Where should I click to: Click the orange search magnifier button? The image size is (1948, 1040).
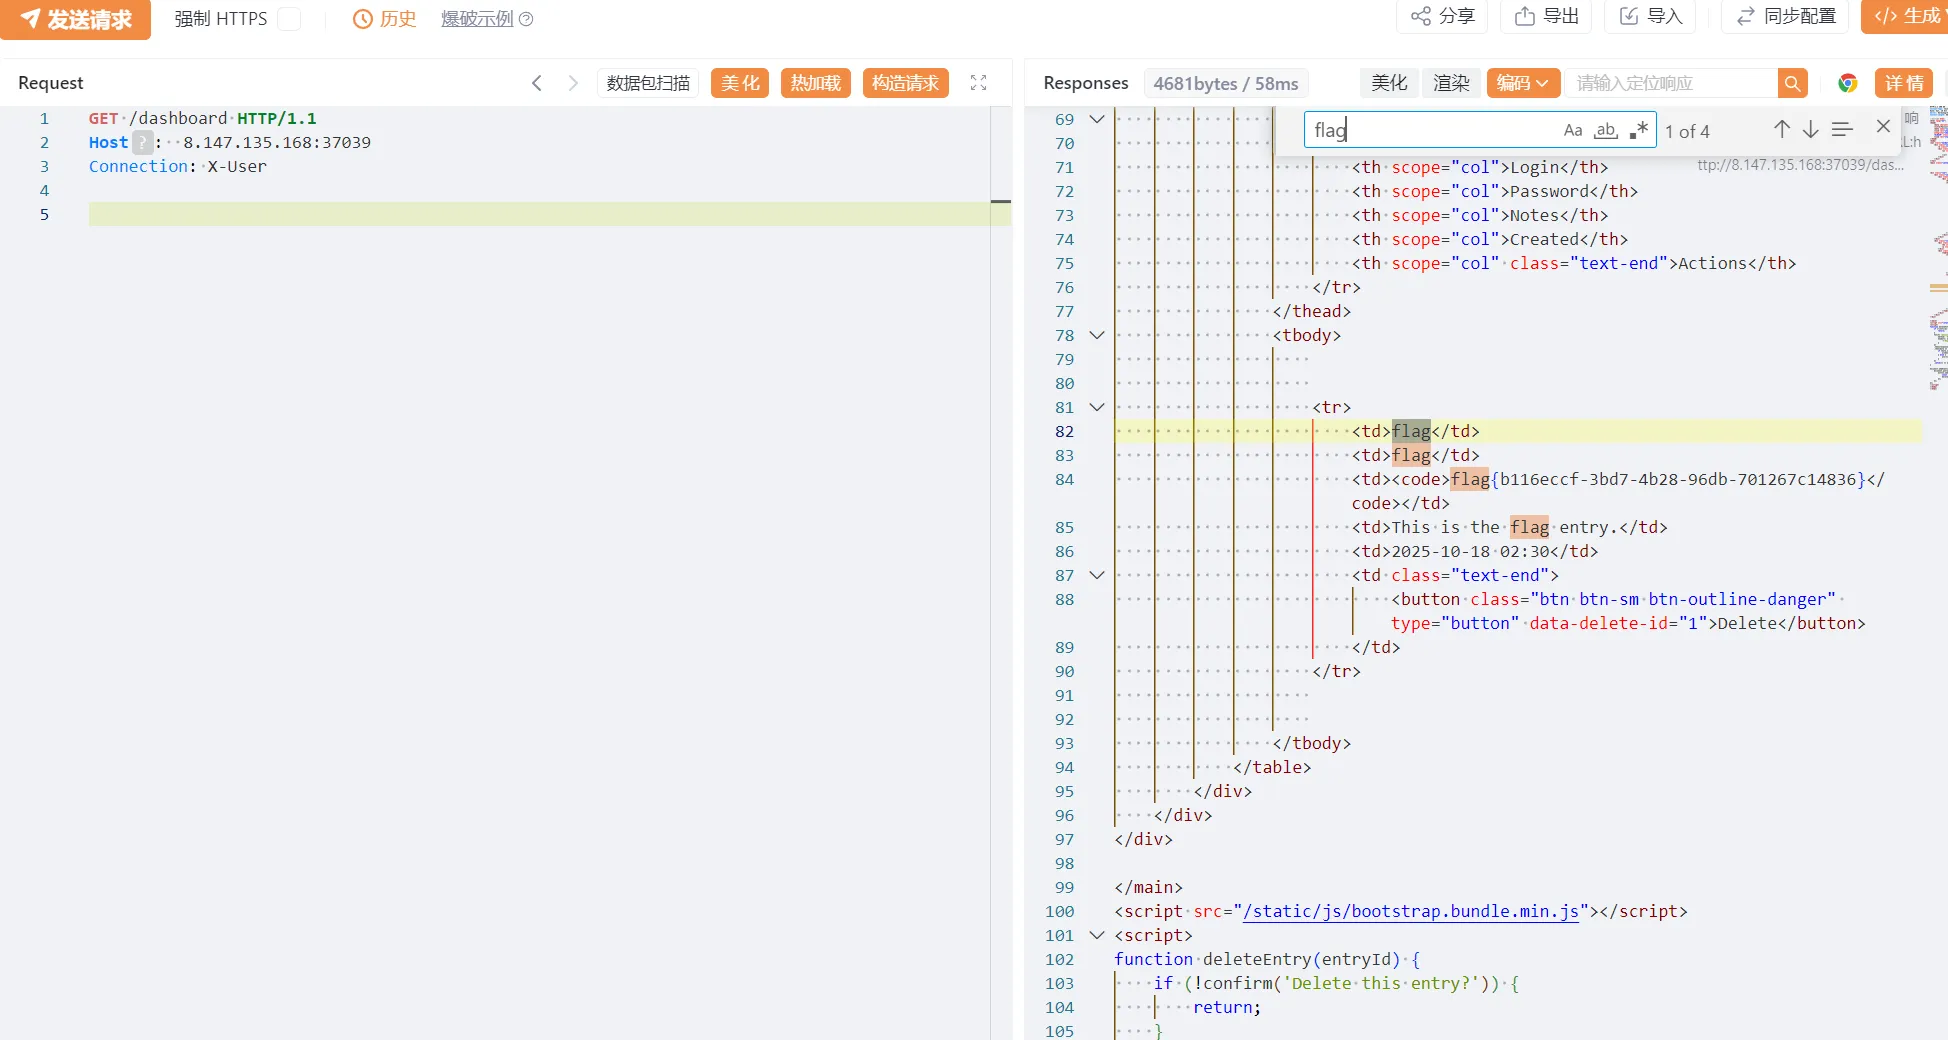point(1792,83)
